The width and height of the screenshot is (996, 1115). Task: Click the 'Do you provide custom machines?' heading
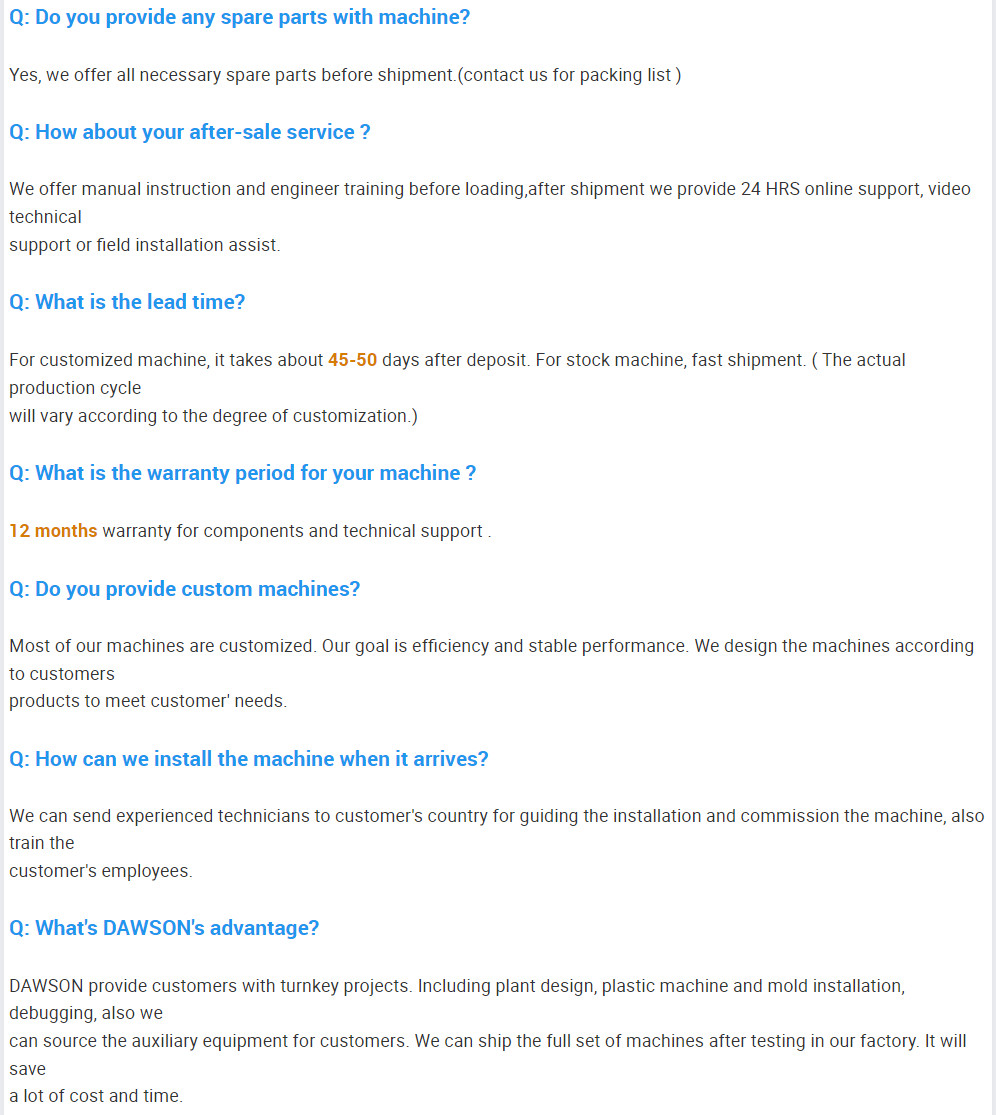coord(184,589)
